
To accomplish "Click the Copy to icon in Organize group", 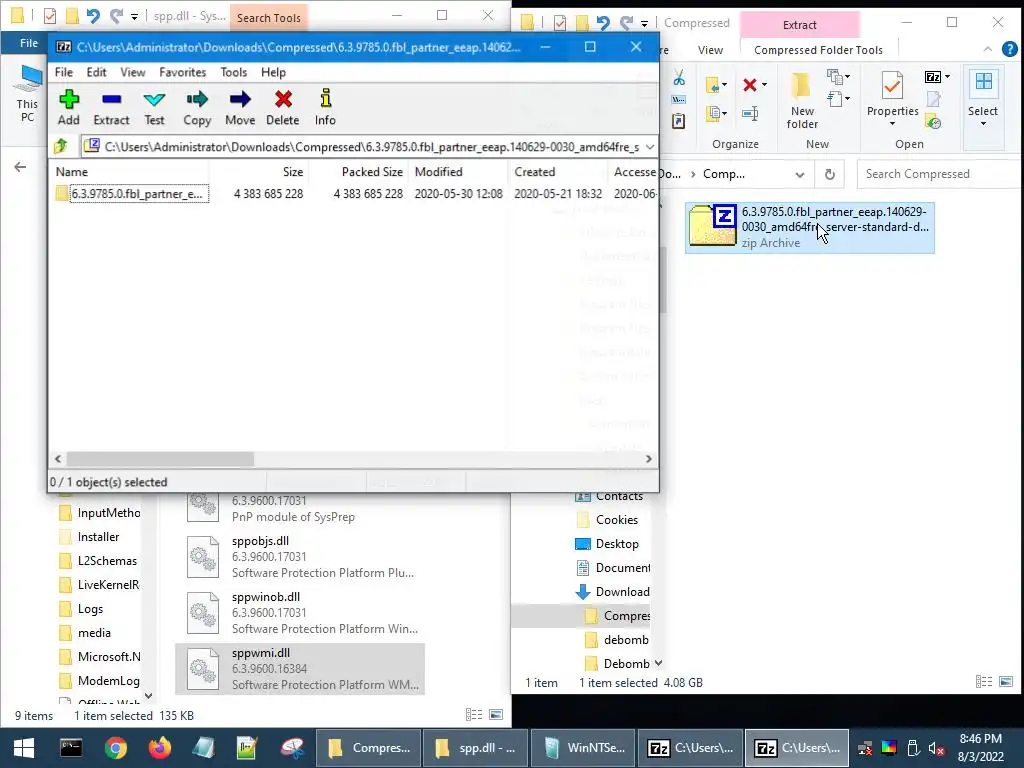I will (716, 114).
